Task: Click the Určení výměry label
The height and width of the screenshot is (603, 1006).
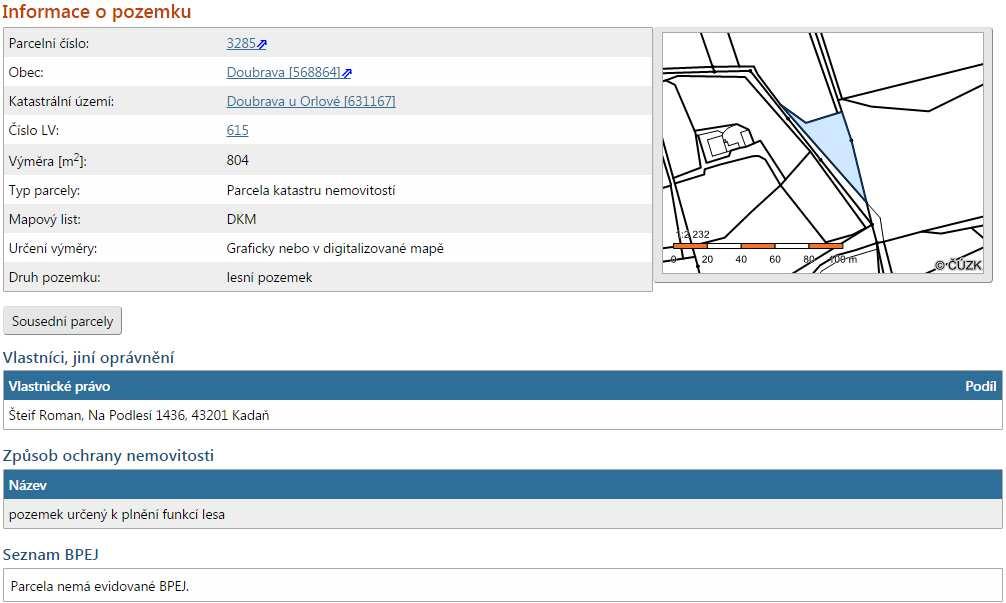Action: coord(53,248)
